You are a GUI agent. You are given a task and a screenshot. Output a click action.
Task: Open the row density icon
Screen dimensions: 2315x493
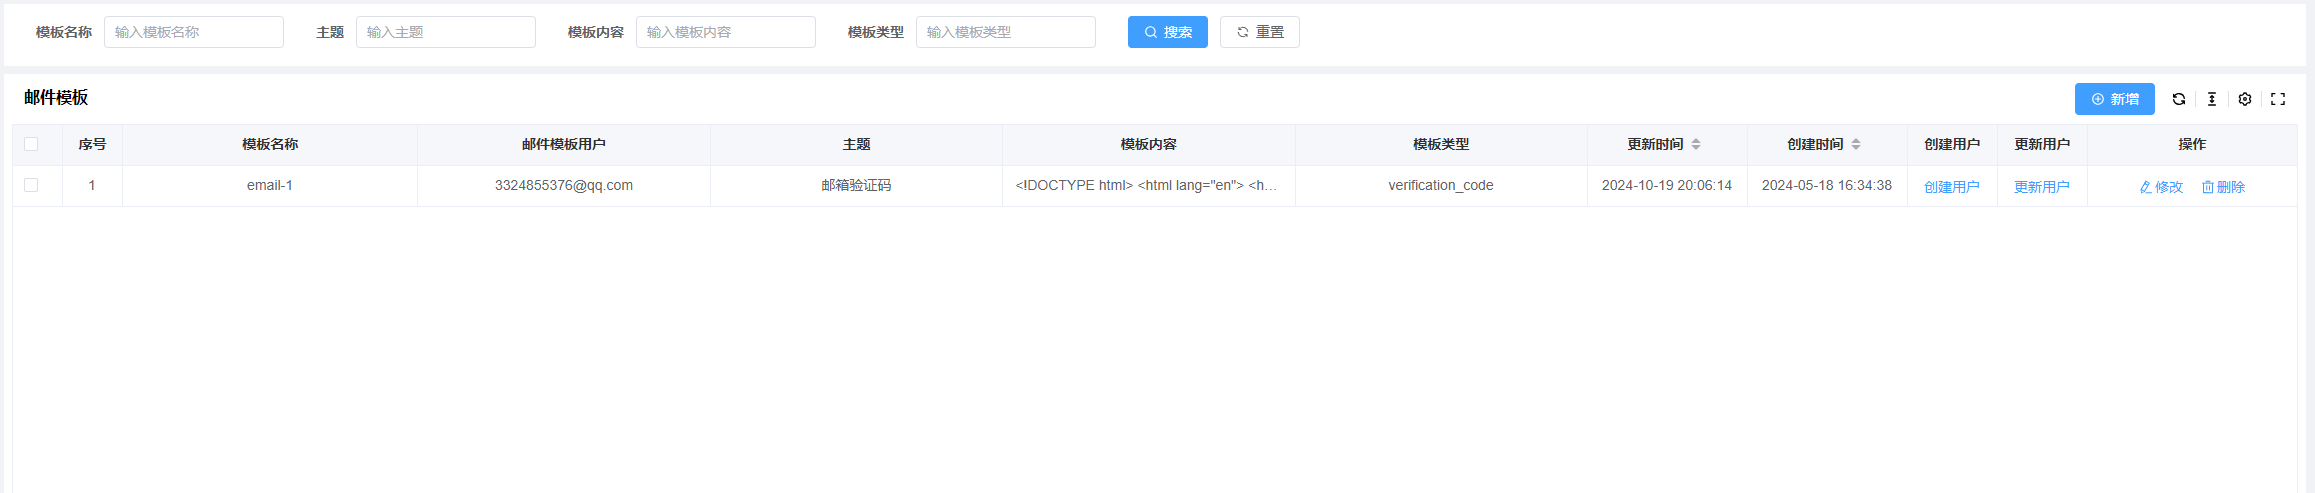click(x=2212, y=99)
